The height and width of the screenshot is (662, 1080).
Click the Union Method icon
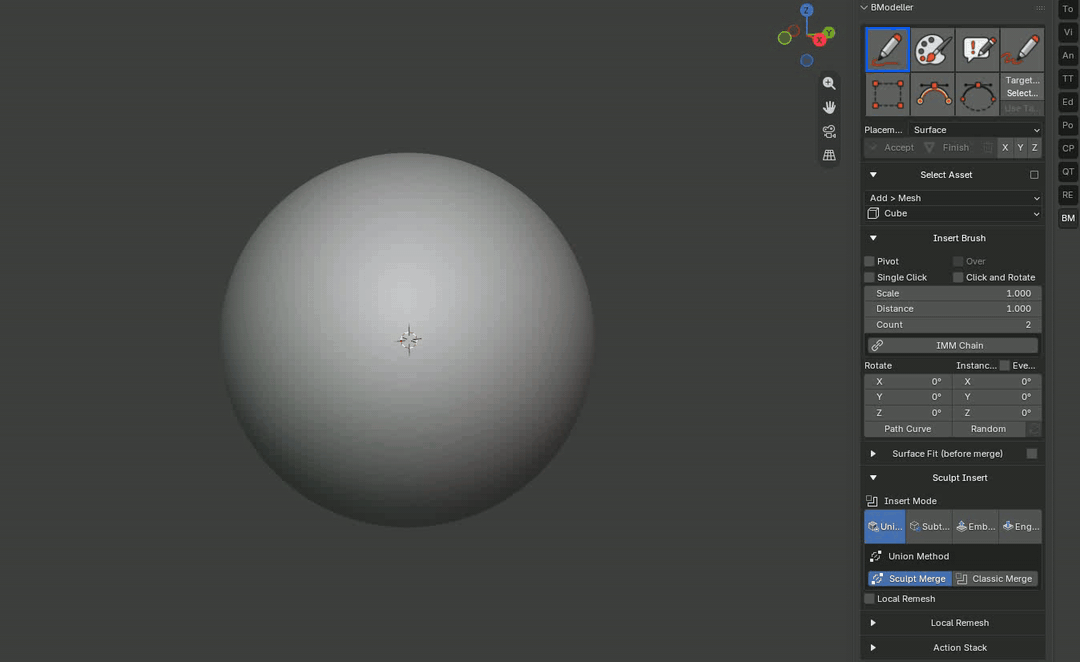[x=875, y=556]
